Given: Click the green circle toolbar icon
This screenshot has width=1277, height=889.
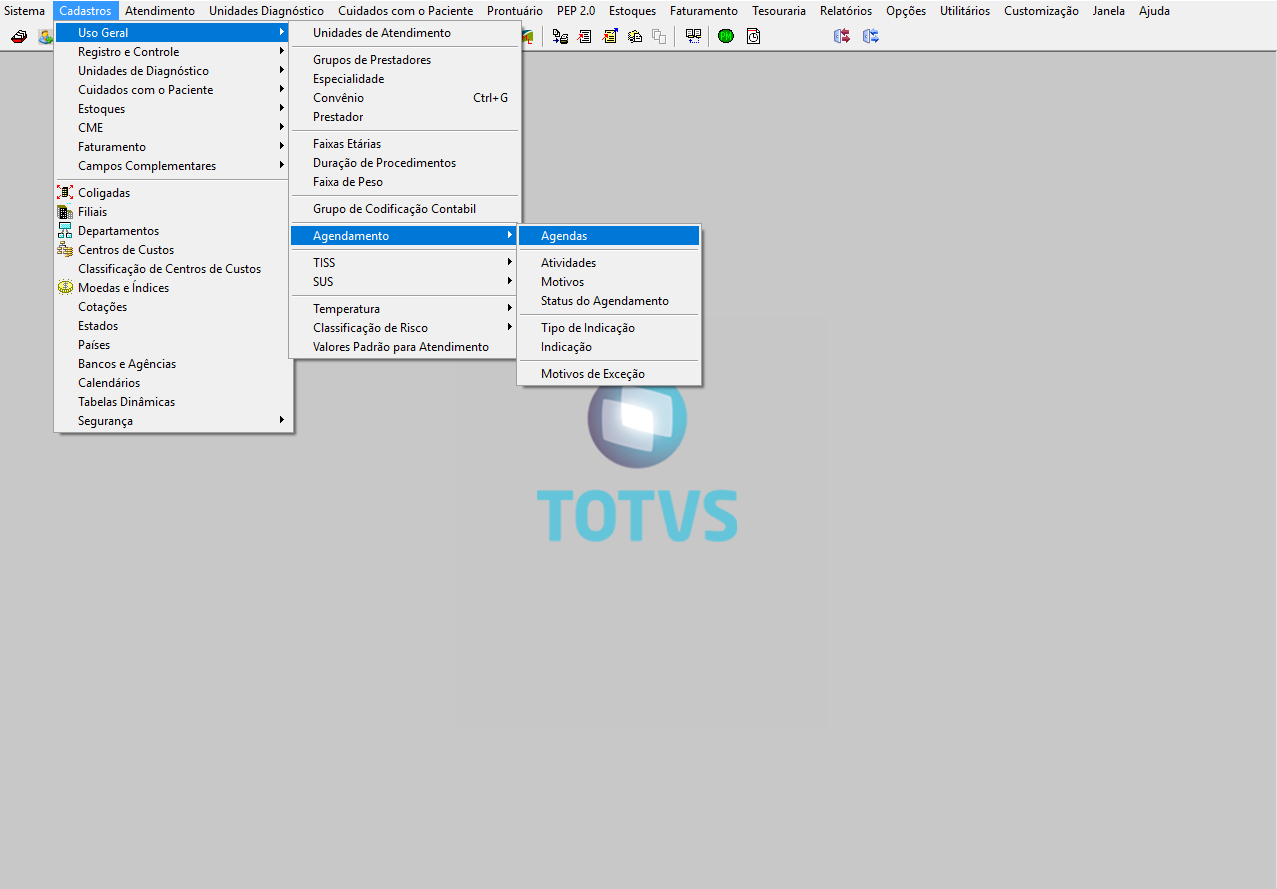Looking at the screenshot, I should [726, 36].
